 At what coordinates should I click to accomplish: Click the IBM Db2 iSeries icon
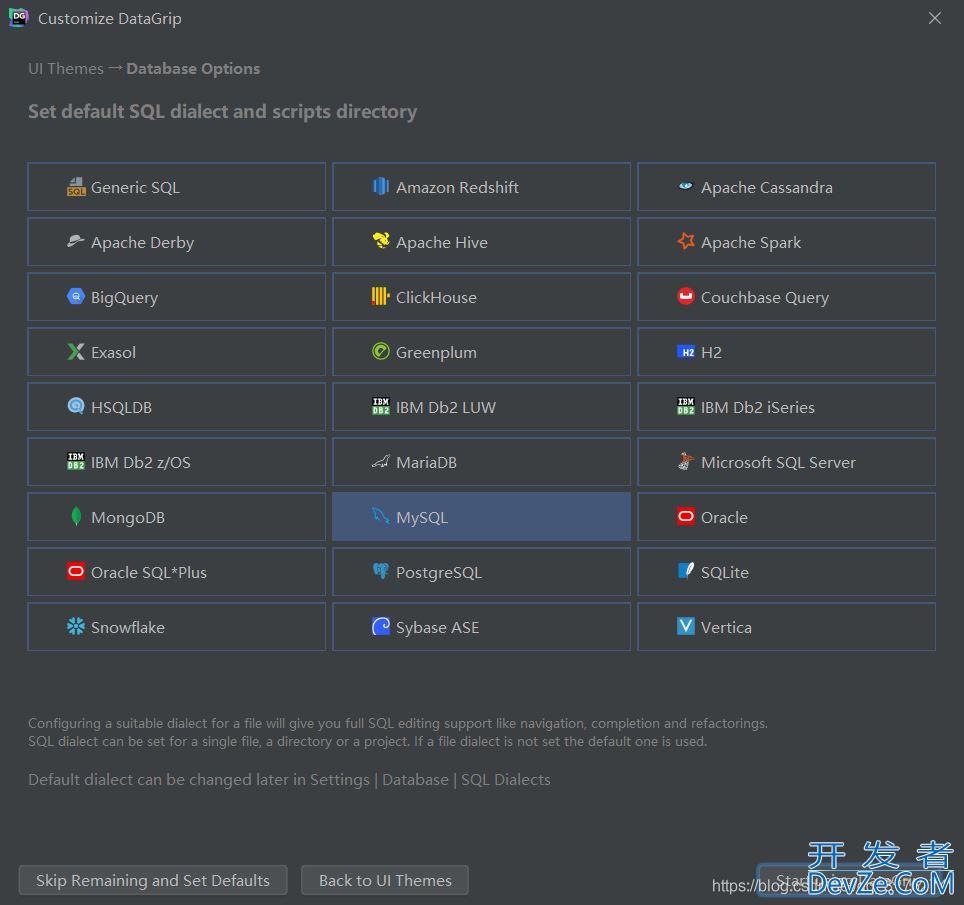pos(685,406)
